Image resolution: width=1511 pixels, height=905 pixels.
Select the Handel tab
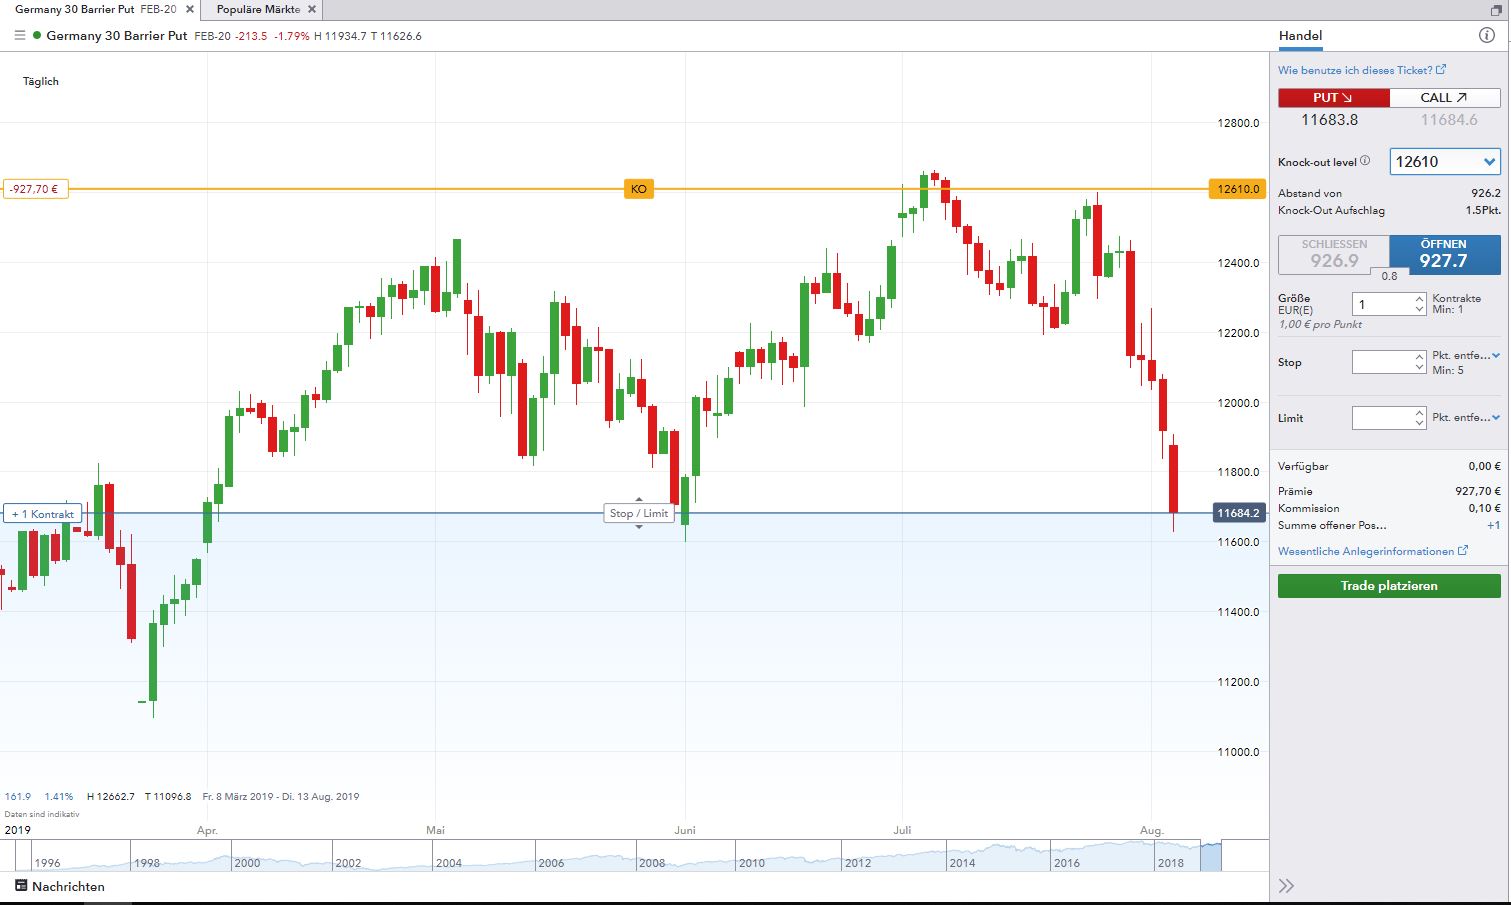[x=1300, y=36]
